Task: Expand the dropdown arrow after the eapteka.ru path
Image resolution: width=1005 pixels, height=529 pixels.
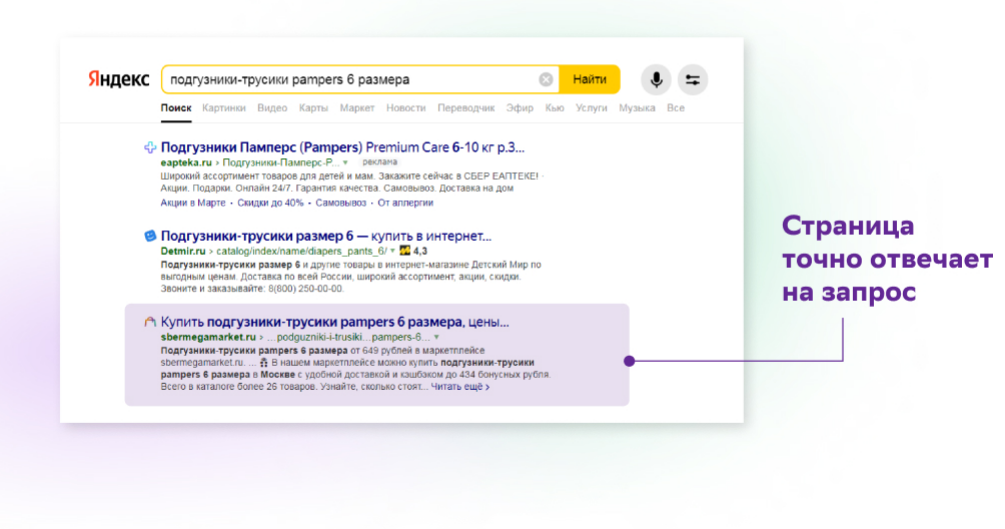Action: click(345, 163)
